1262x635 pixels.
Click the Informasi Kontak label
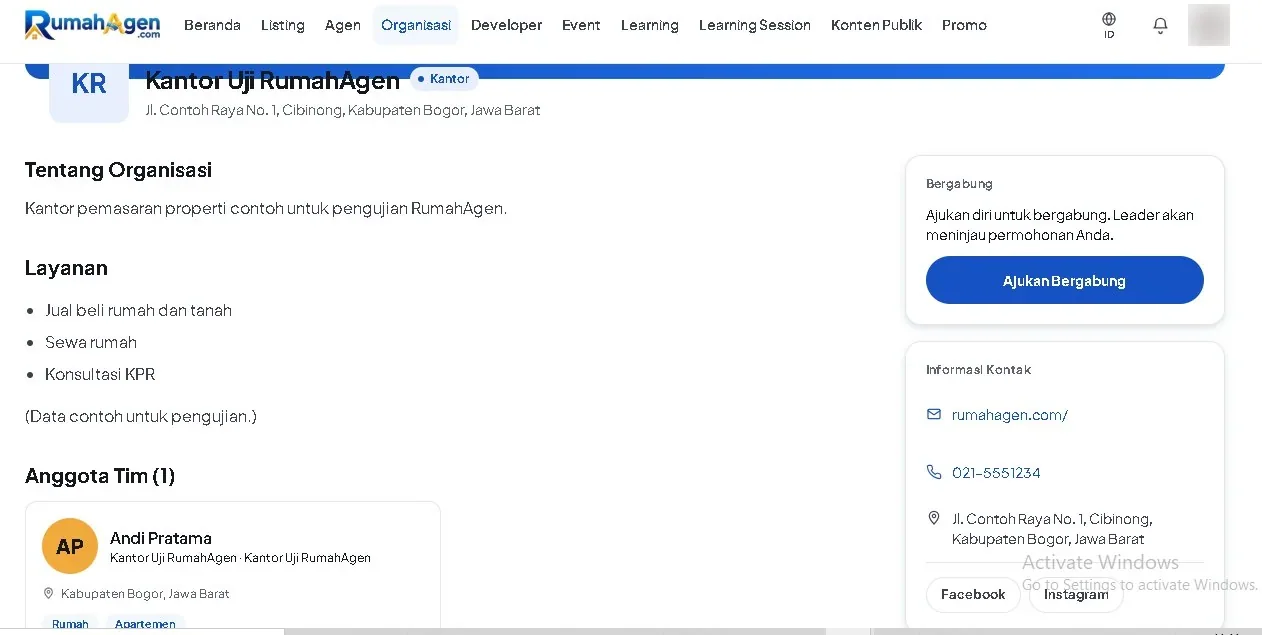(x=978, y=370)
